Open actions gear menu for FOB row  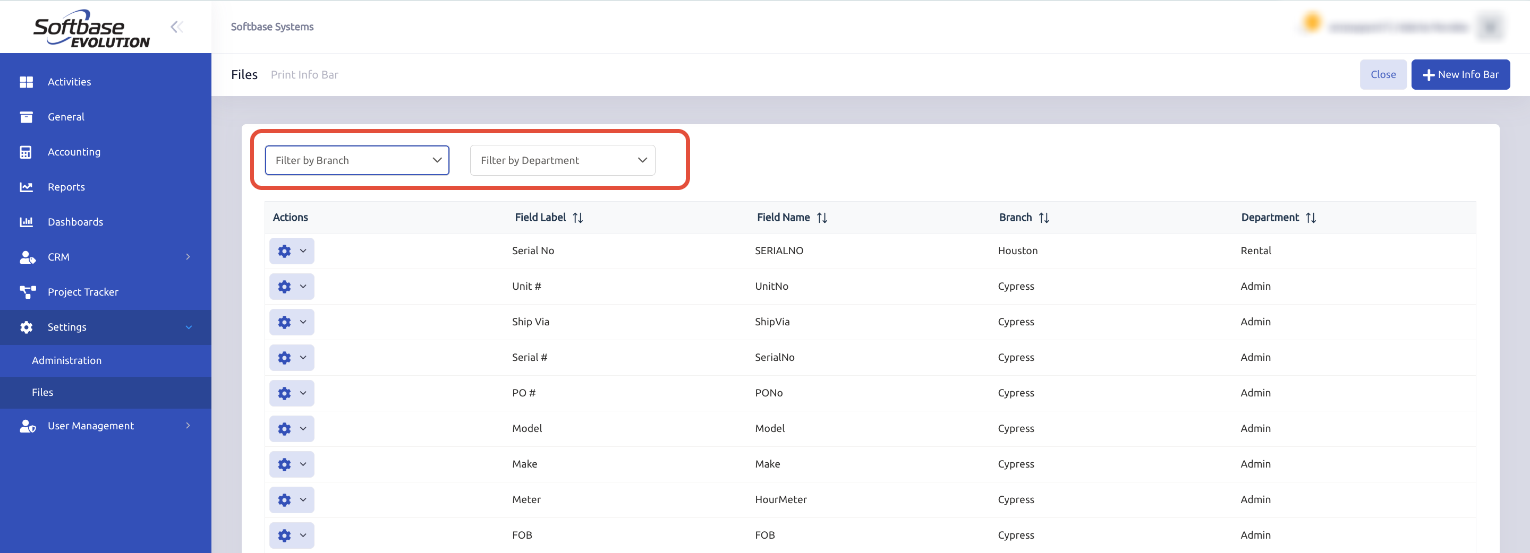click(x=292, y=535)
